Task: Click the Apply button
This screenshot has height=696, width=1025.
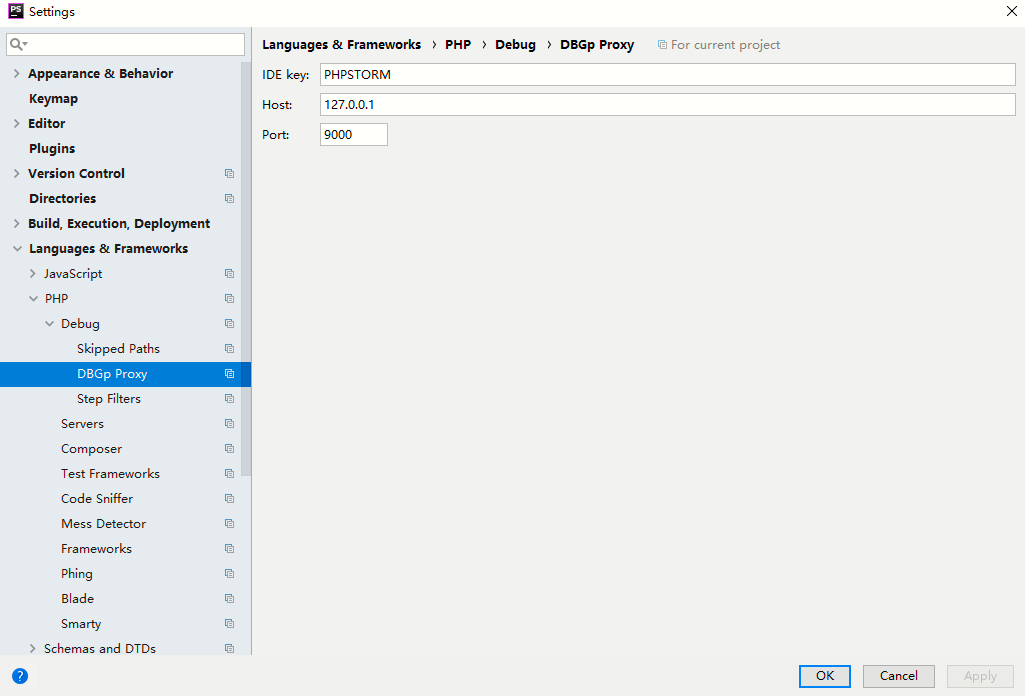Action: tap(980, 676)
